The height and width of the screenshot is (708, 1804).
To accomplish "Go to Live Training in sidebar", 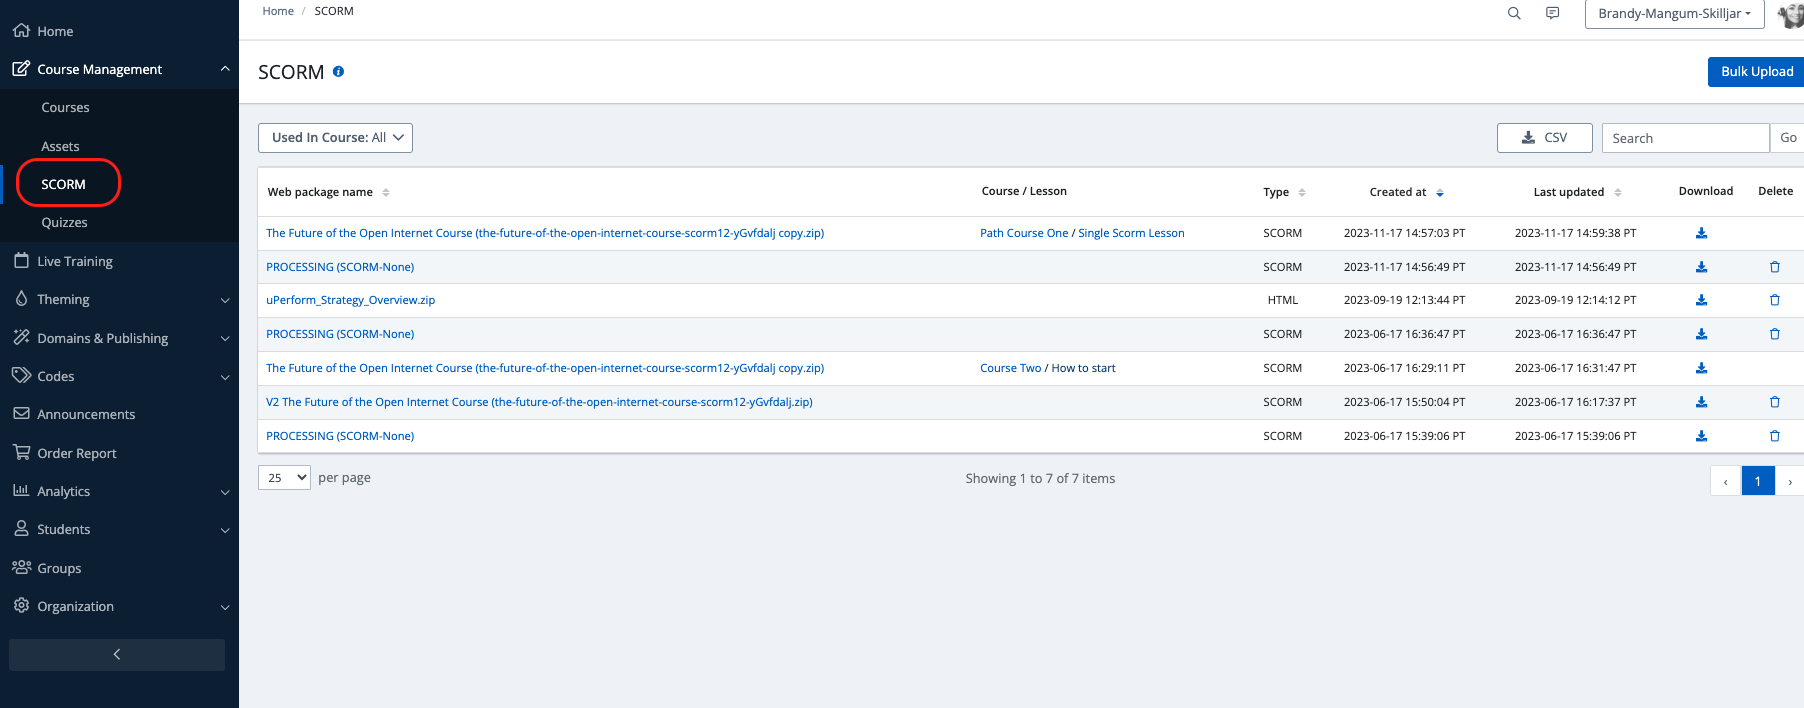I will point(75,261).
